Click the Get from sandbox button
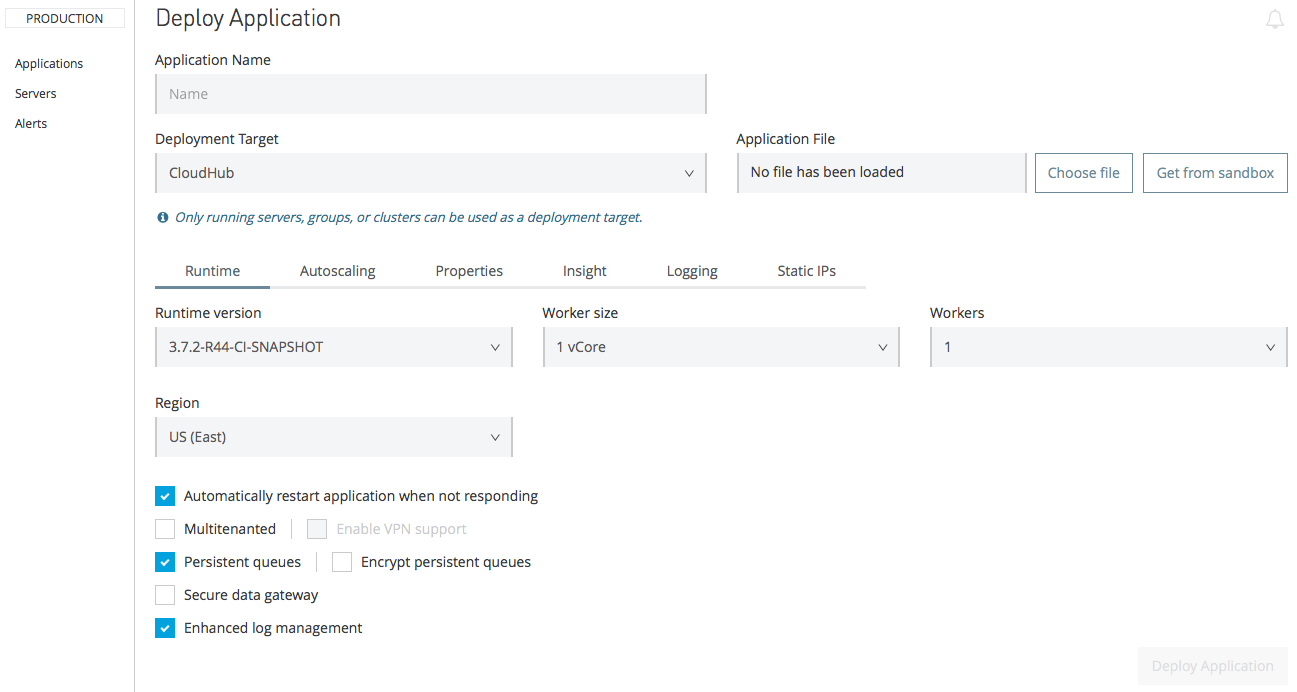The width and height of the screenshot is (1297, 692). (1215, 173)
